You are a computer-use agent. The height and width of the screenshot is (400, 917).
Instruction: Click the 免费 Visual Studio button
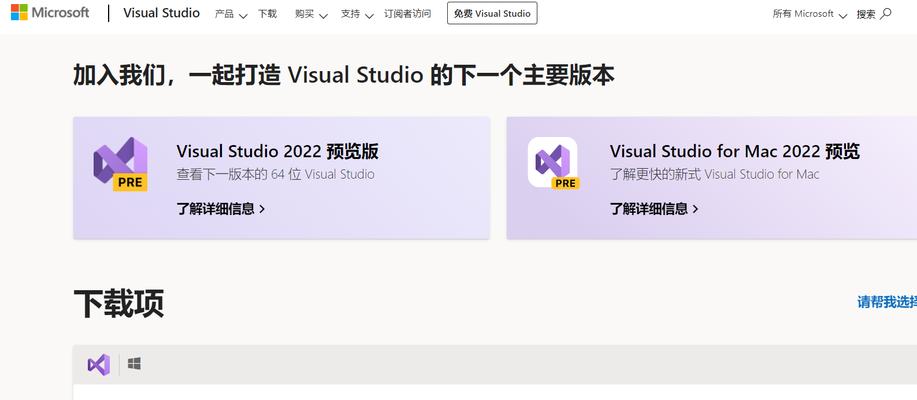pyautogui.click(x=492, y=13)
